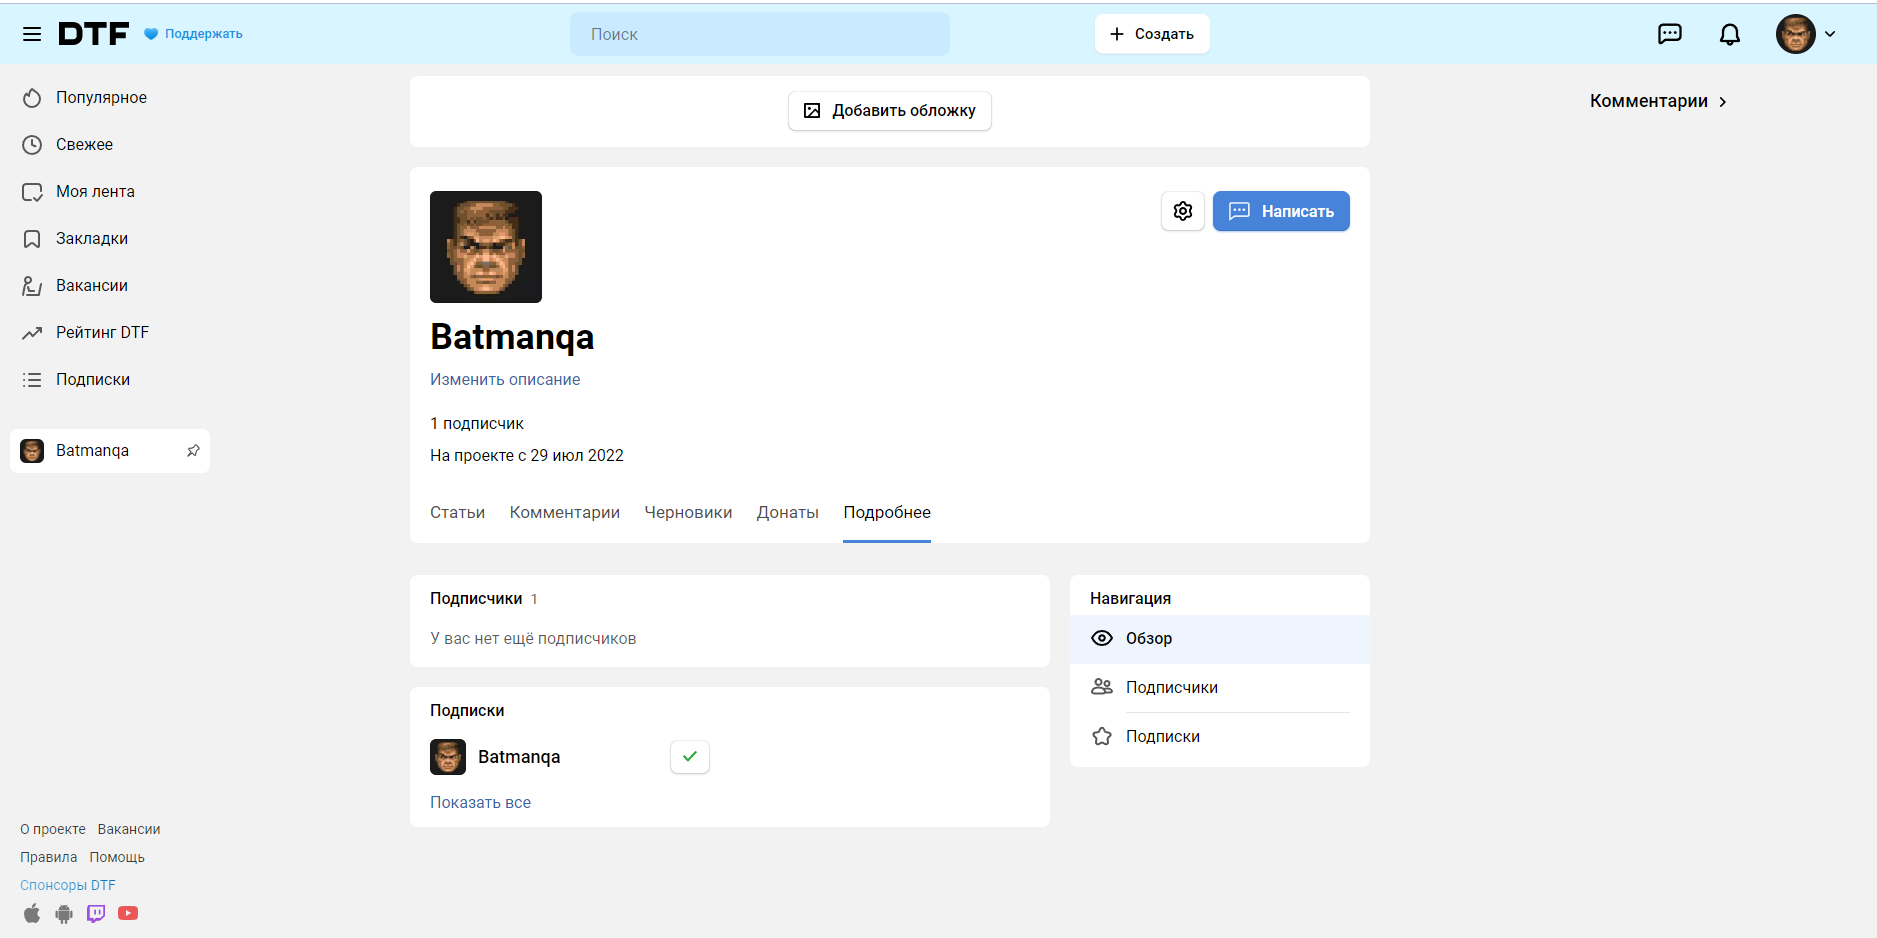1877x938 pixels.
Task: Open the messages chat icon
Action: point(1670,34)
